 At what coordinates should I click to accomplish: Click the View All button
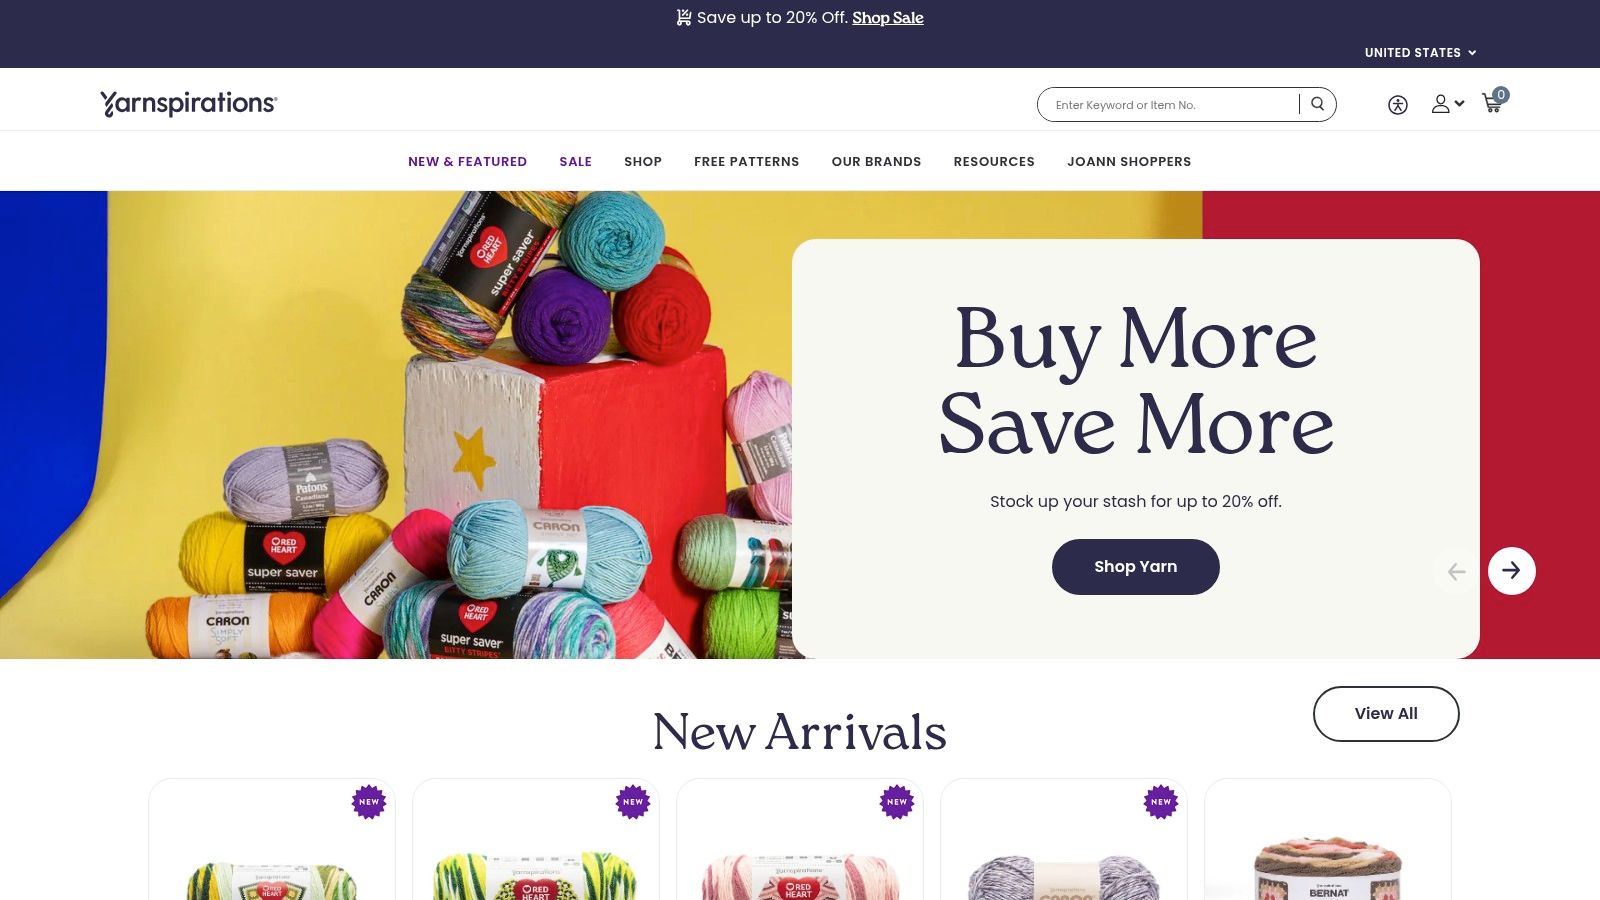pos(1386,714)
